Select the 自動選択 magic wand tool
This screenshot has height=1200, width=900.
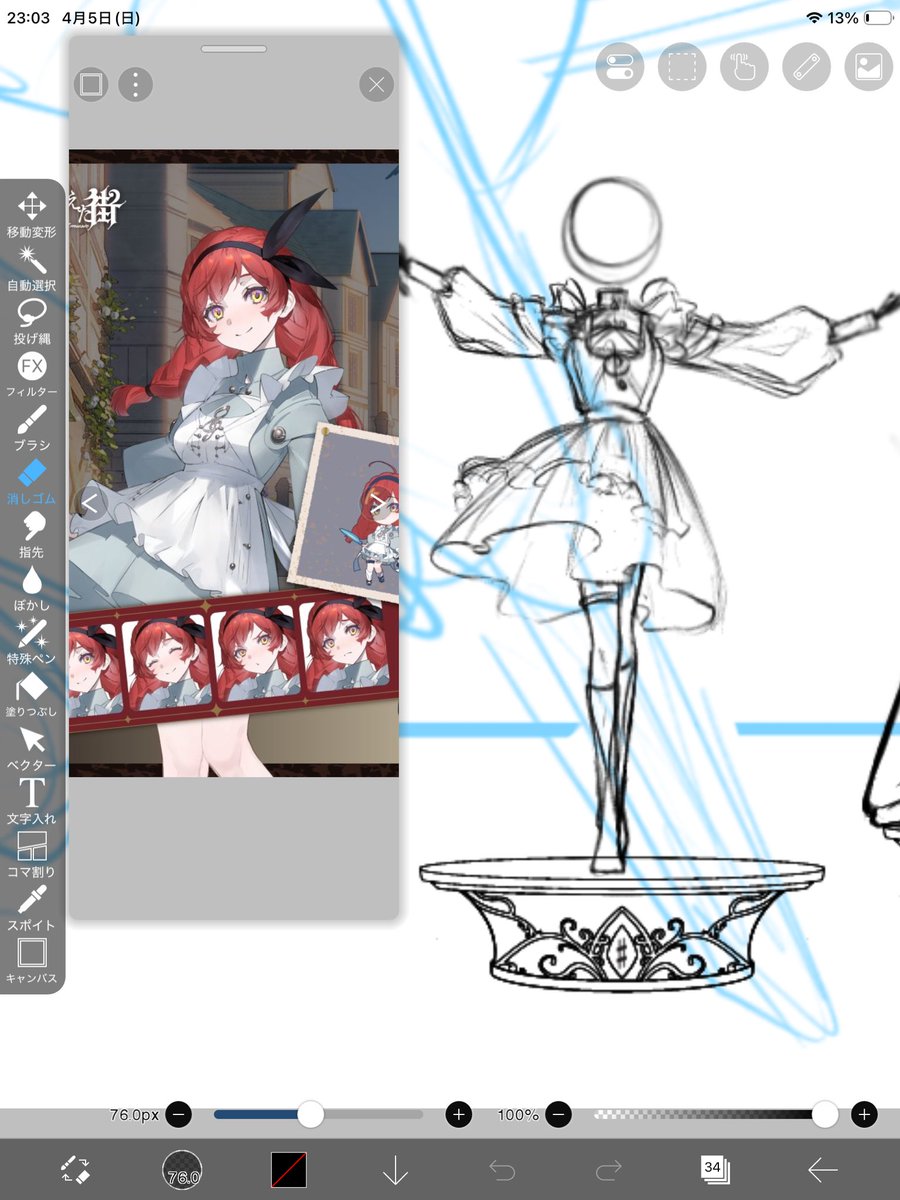[32, 268]
